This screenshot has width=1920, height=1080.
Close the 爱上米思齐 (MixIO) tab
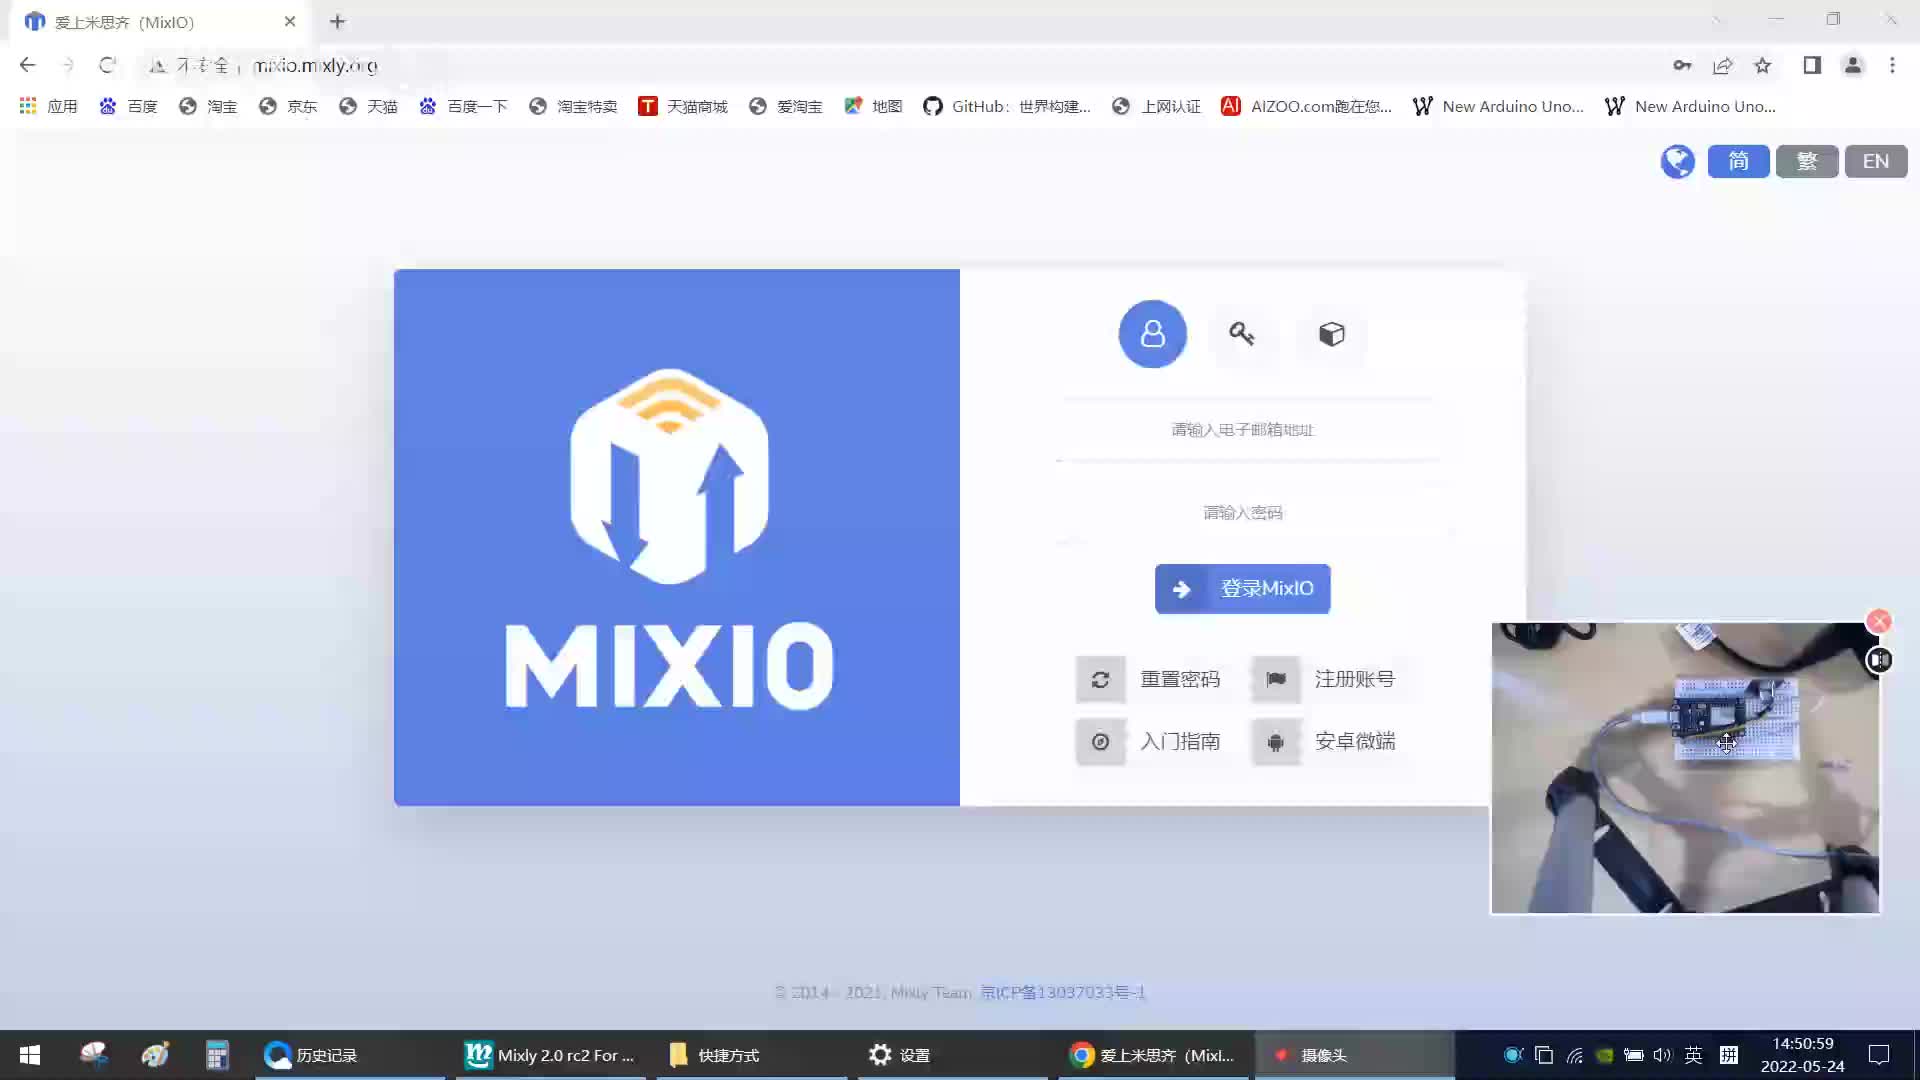[x=289, y=21]
